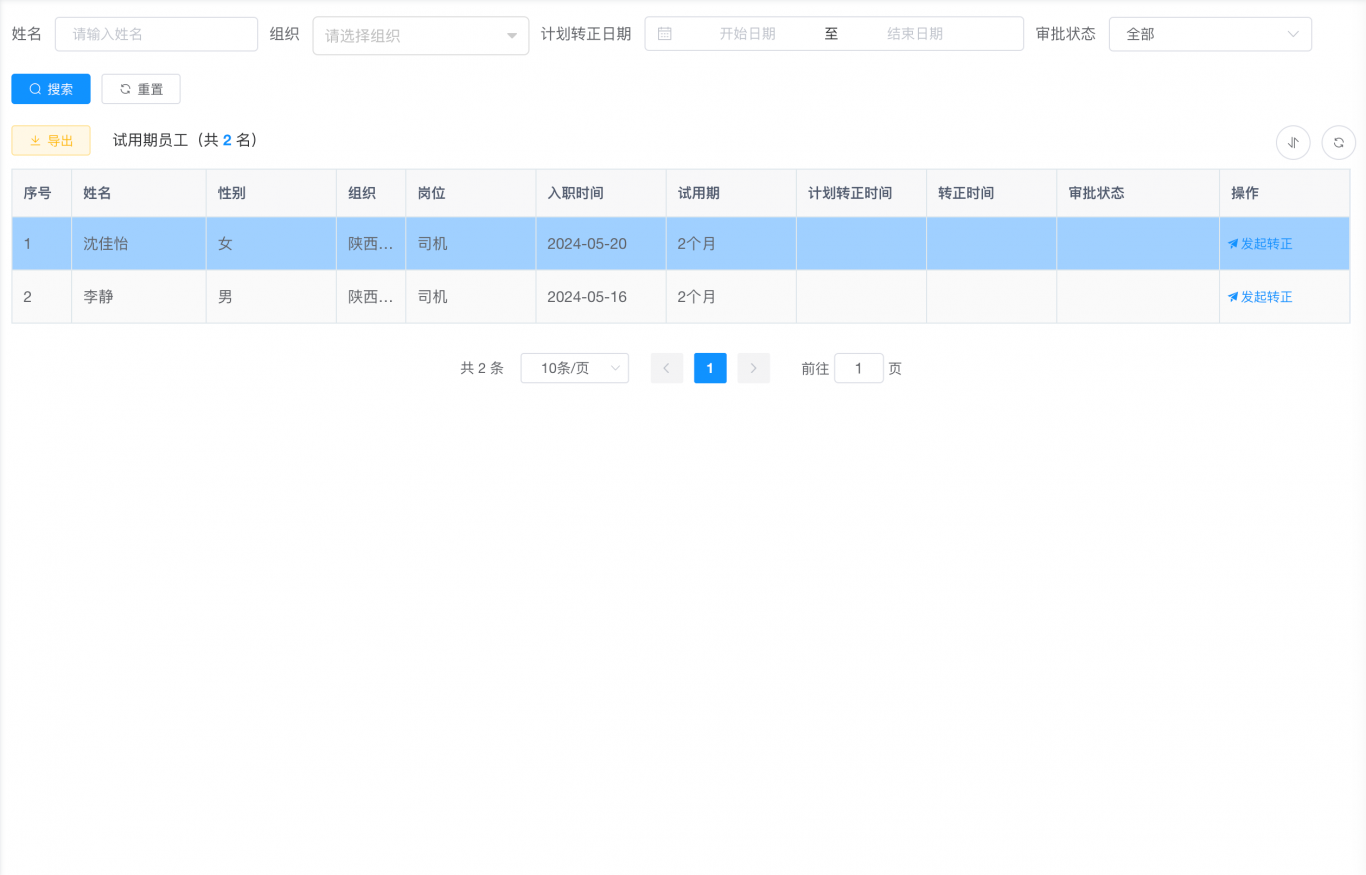Viewport: 1366px width, 875px height.
Task: Go to the next page arrow
Action: [754, 368]
